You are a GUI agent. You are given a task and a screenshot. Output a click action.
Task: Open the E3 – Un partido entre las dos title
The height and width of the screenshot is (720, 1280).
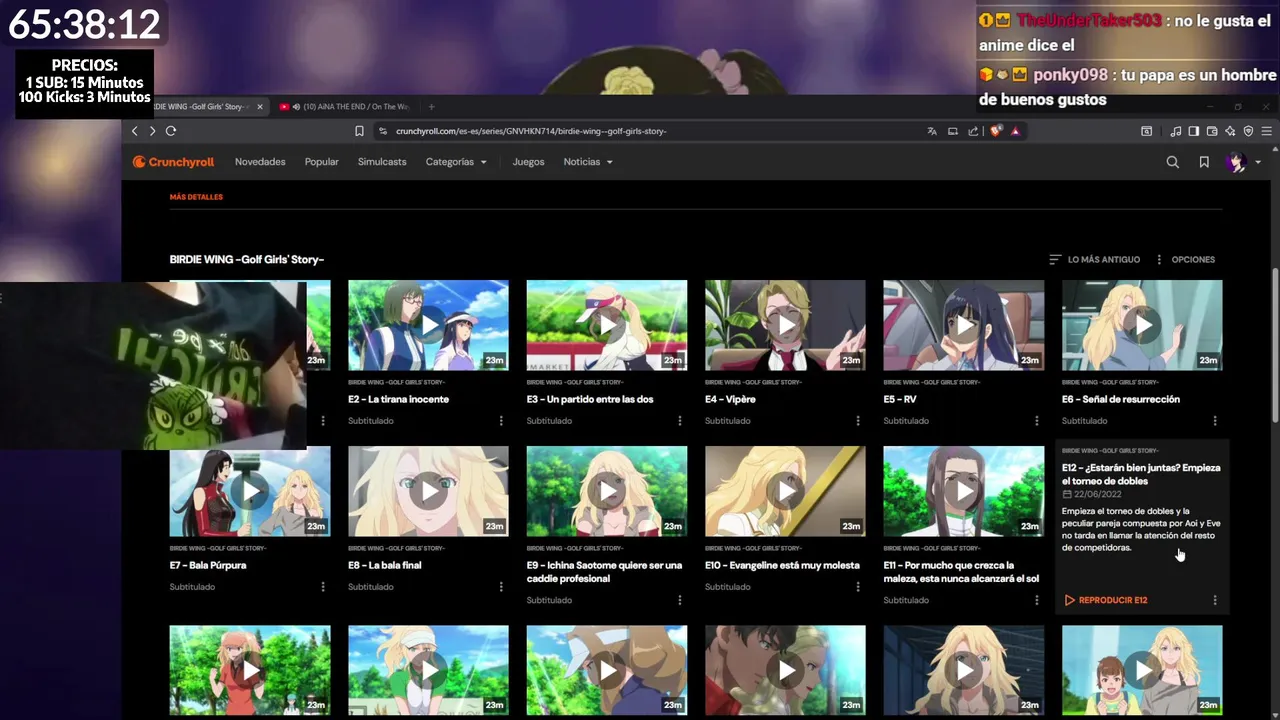pyautogui.click(x=590, y=399)
